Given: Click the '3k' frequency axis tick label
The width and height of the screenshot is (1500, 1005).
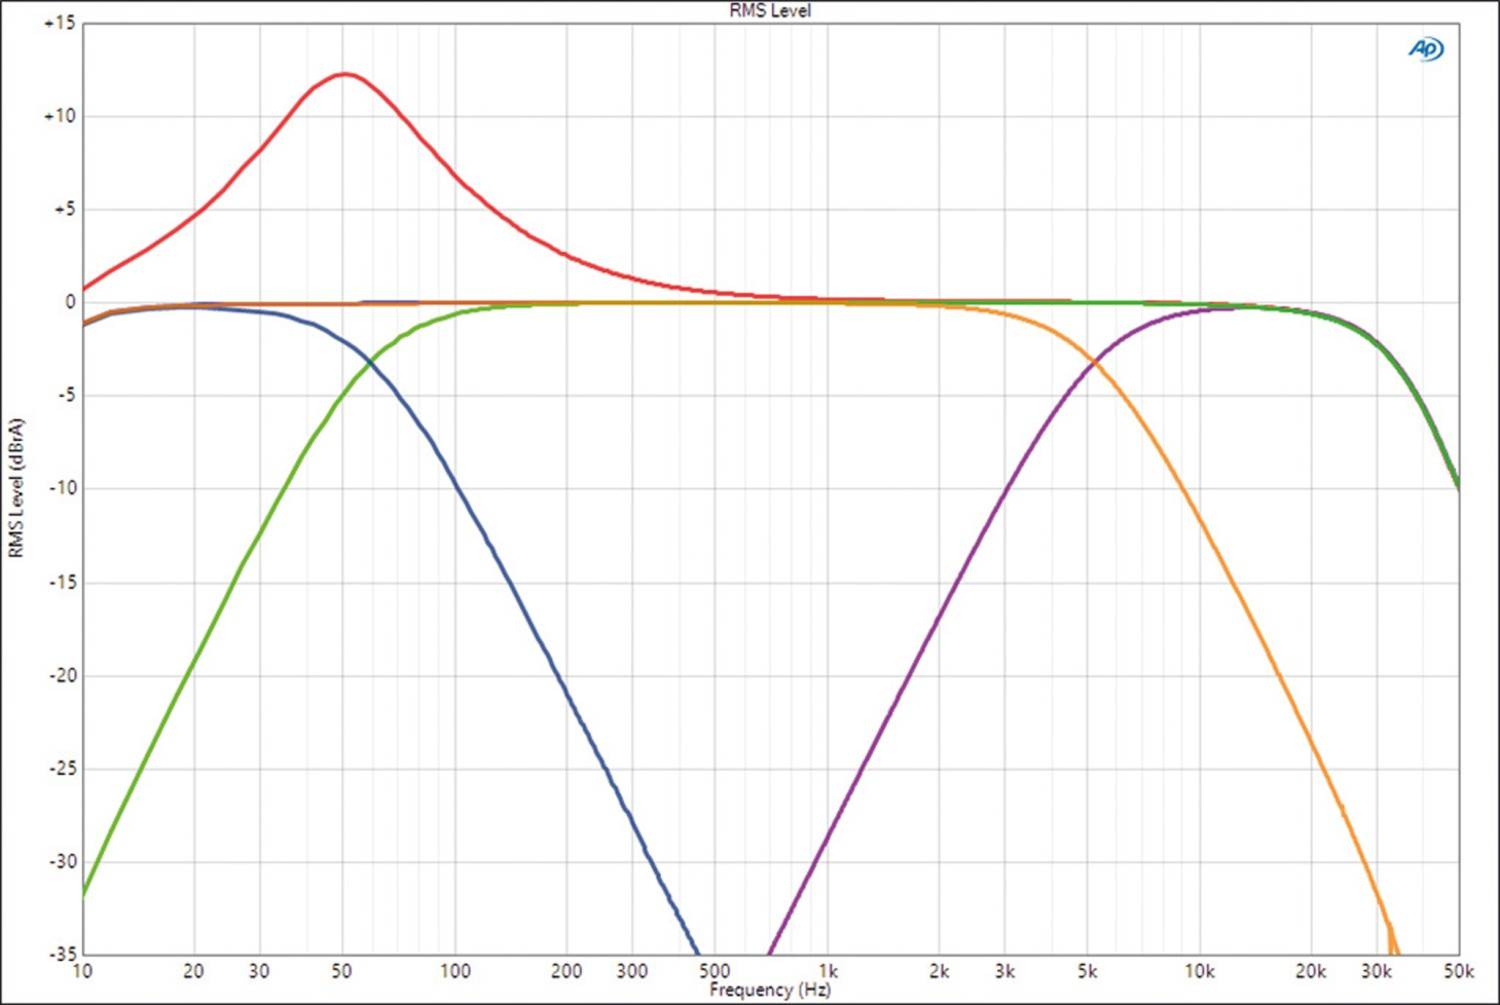Looking at the screenshot, I should pyautogui.click(x=1005, y=971).
